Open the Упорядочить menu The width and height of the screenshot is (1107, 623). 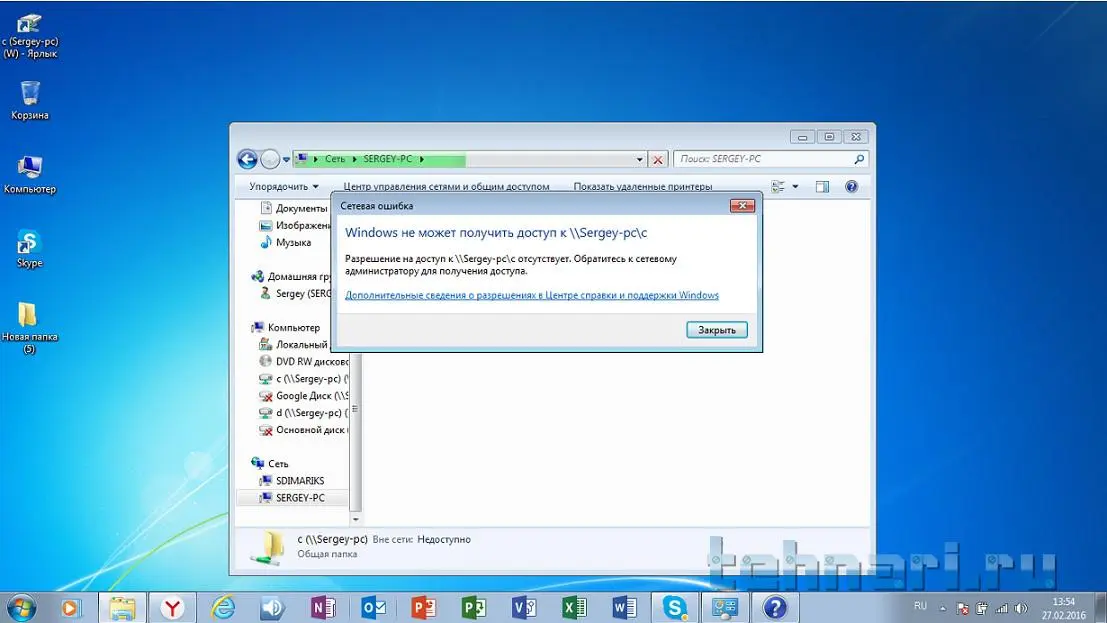pyautogui.click(x=284, y=186)
